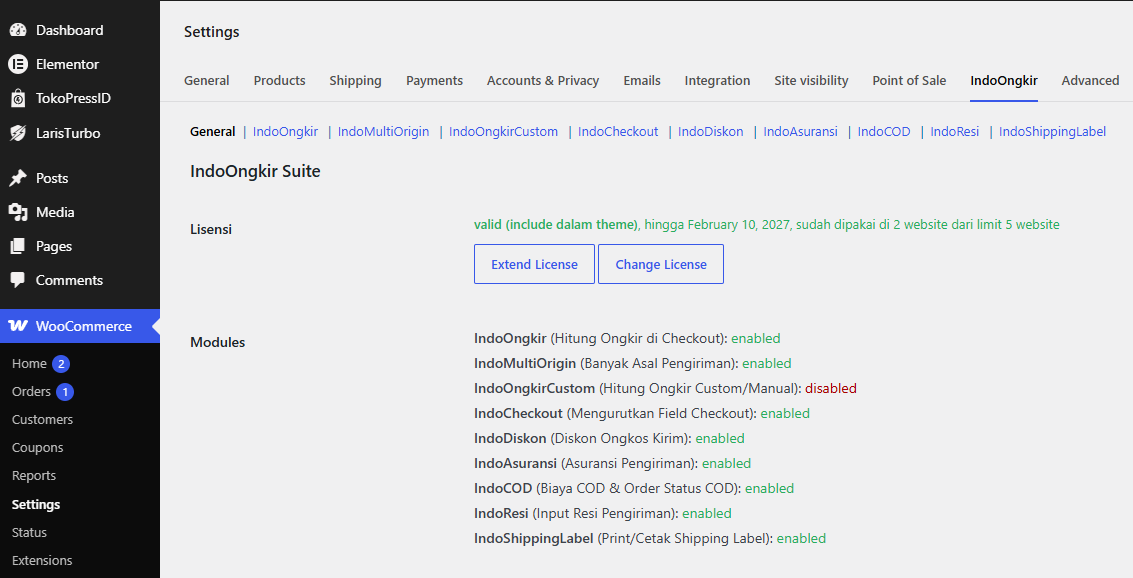Open WooCommerce Orders submenu
This screenshot has height=578, width=1133.
(31, 392)
